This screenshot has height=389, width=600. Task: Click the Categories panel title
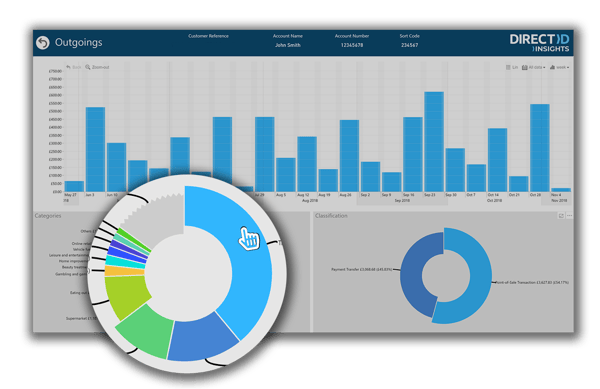(48, 216)
